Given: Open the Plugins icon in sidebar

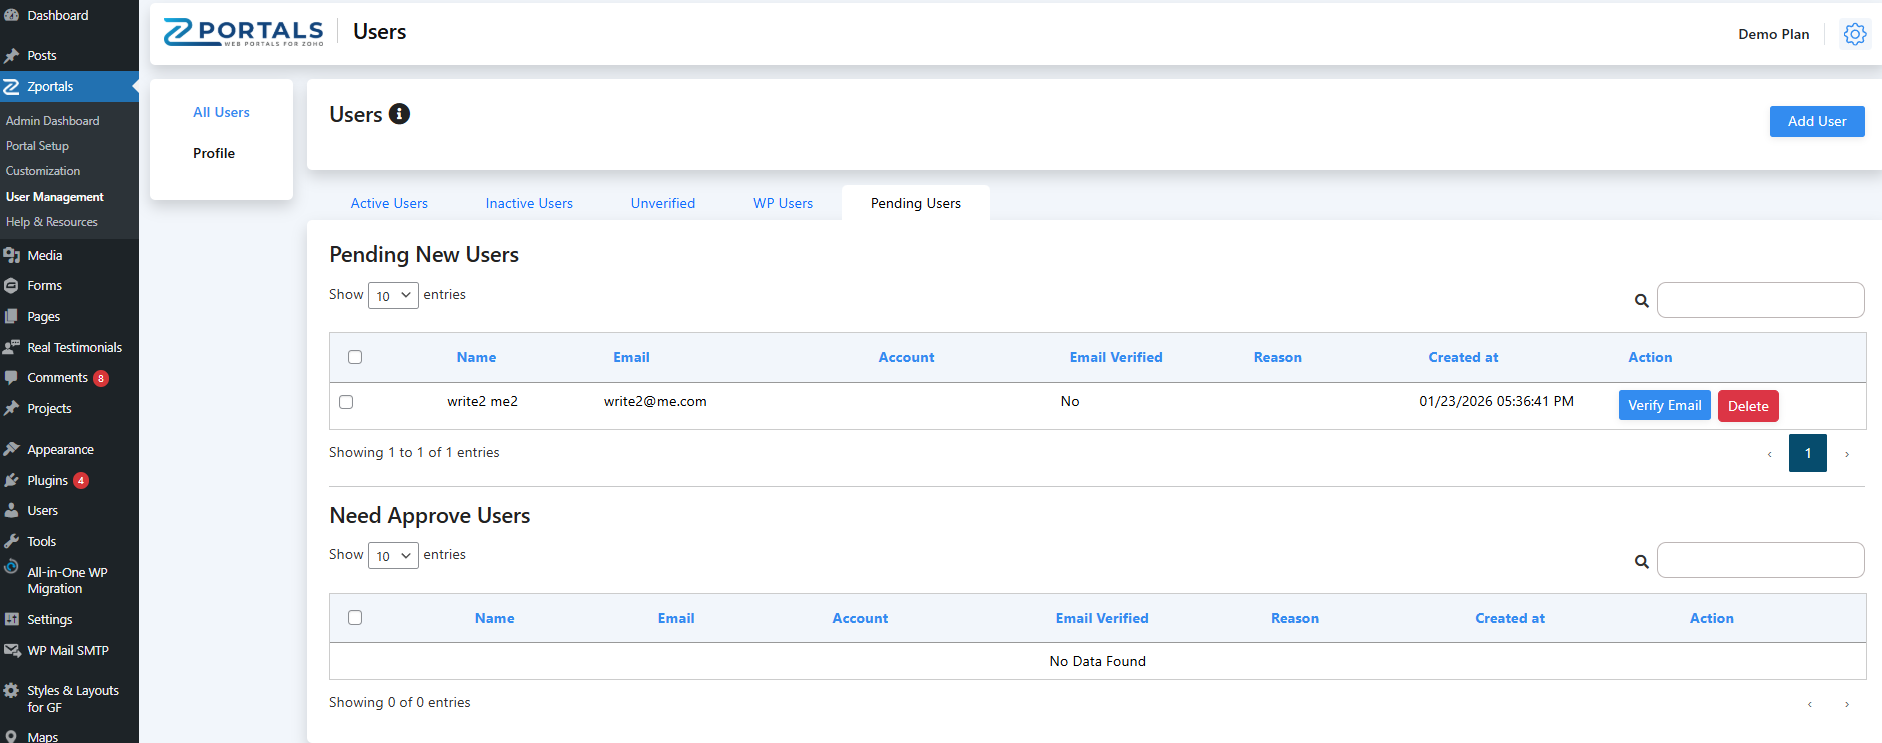Looking at the screenshot, I should coord(12,481).
